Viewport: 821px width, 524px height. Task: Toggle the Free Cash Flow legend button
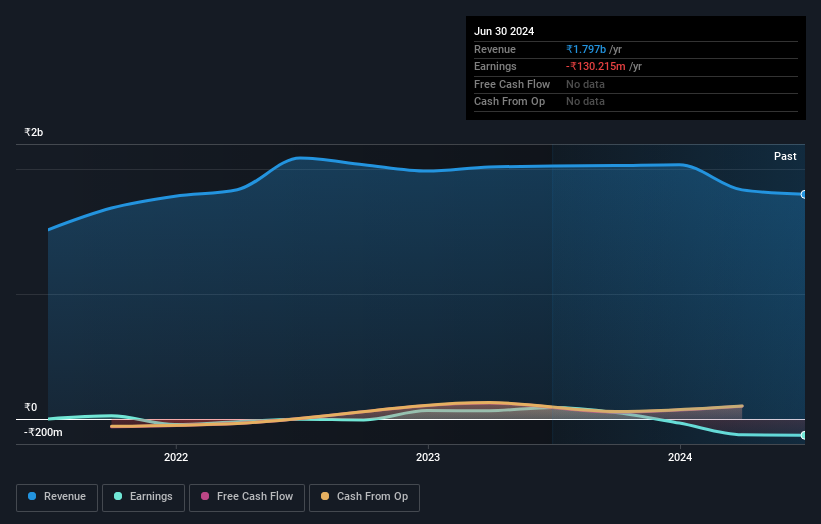(247, 497)
